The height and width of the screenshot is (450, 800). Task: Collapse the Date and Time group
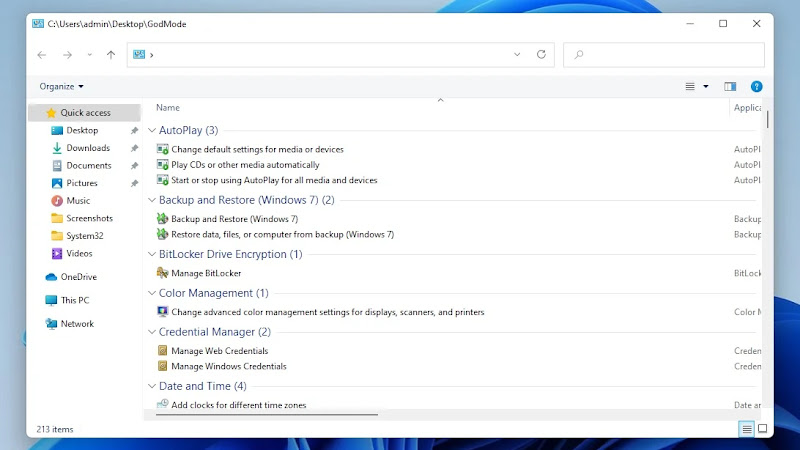pos(152,386)
